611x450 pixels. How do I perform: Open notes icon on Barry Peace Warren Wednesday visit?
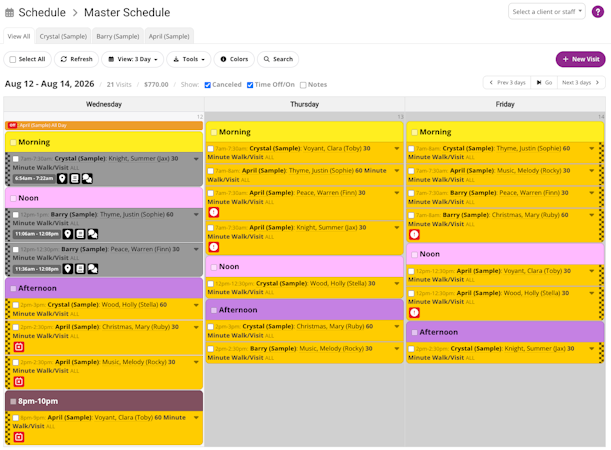pos(80,268)
